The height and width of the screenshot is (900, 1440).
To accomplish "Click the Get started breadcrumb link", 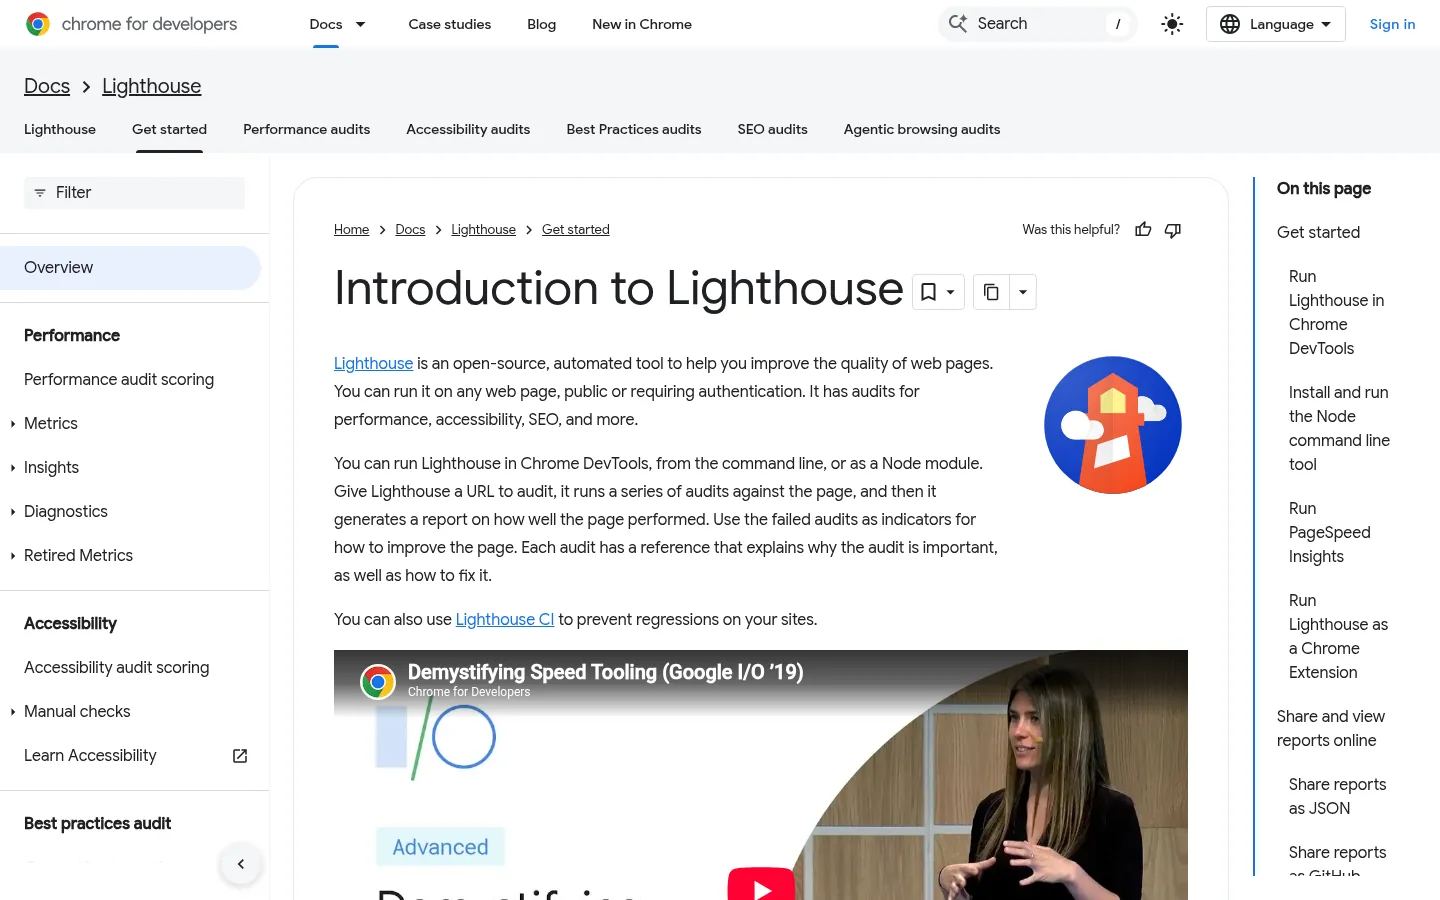I will 576,230.
